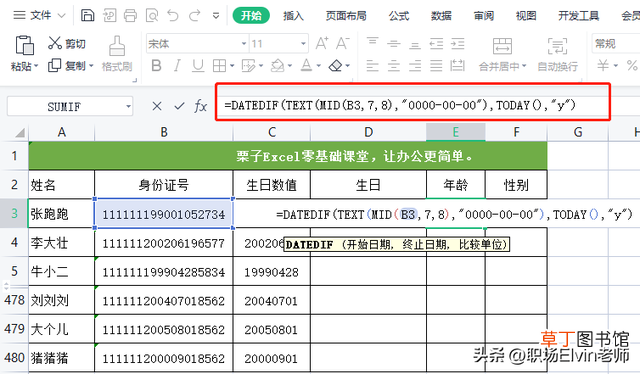Open the 公式 tab
Screen dimensions: 640x374
point(398,16)
